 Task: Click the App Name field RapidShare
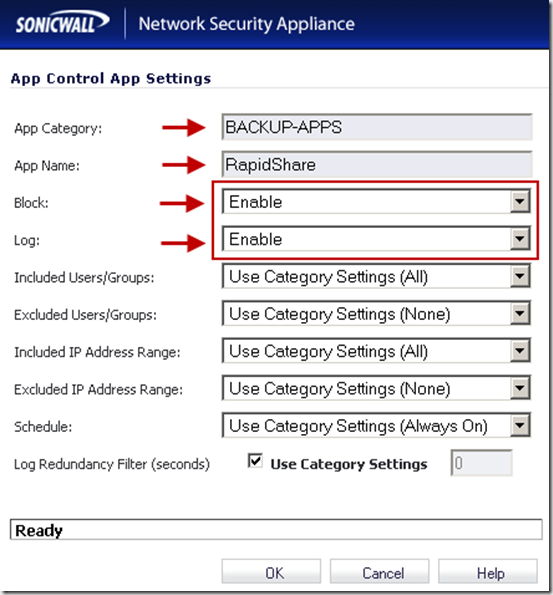pyautogui.click(x=377, y=164)
